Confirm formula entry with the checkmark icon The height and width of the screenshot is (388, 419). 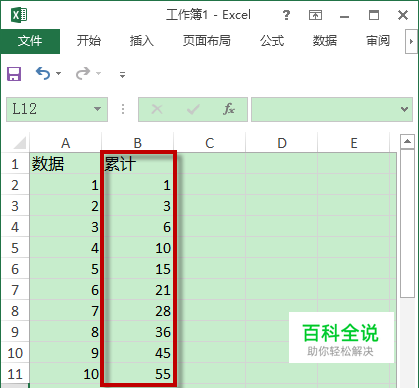point(193,109)
